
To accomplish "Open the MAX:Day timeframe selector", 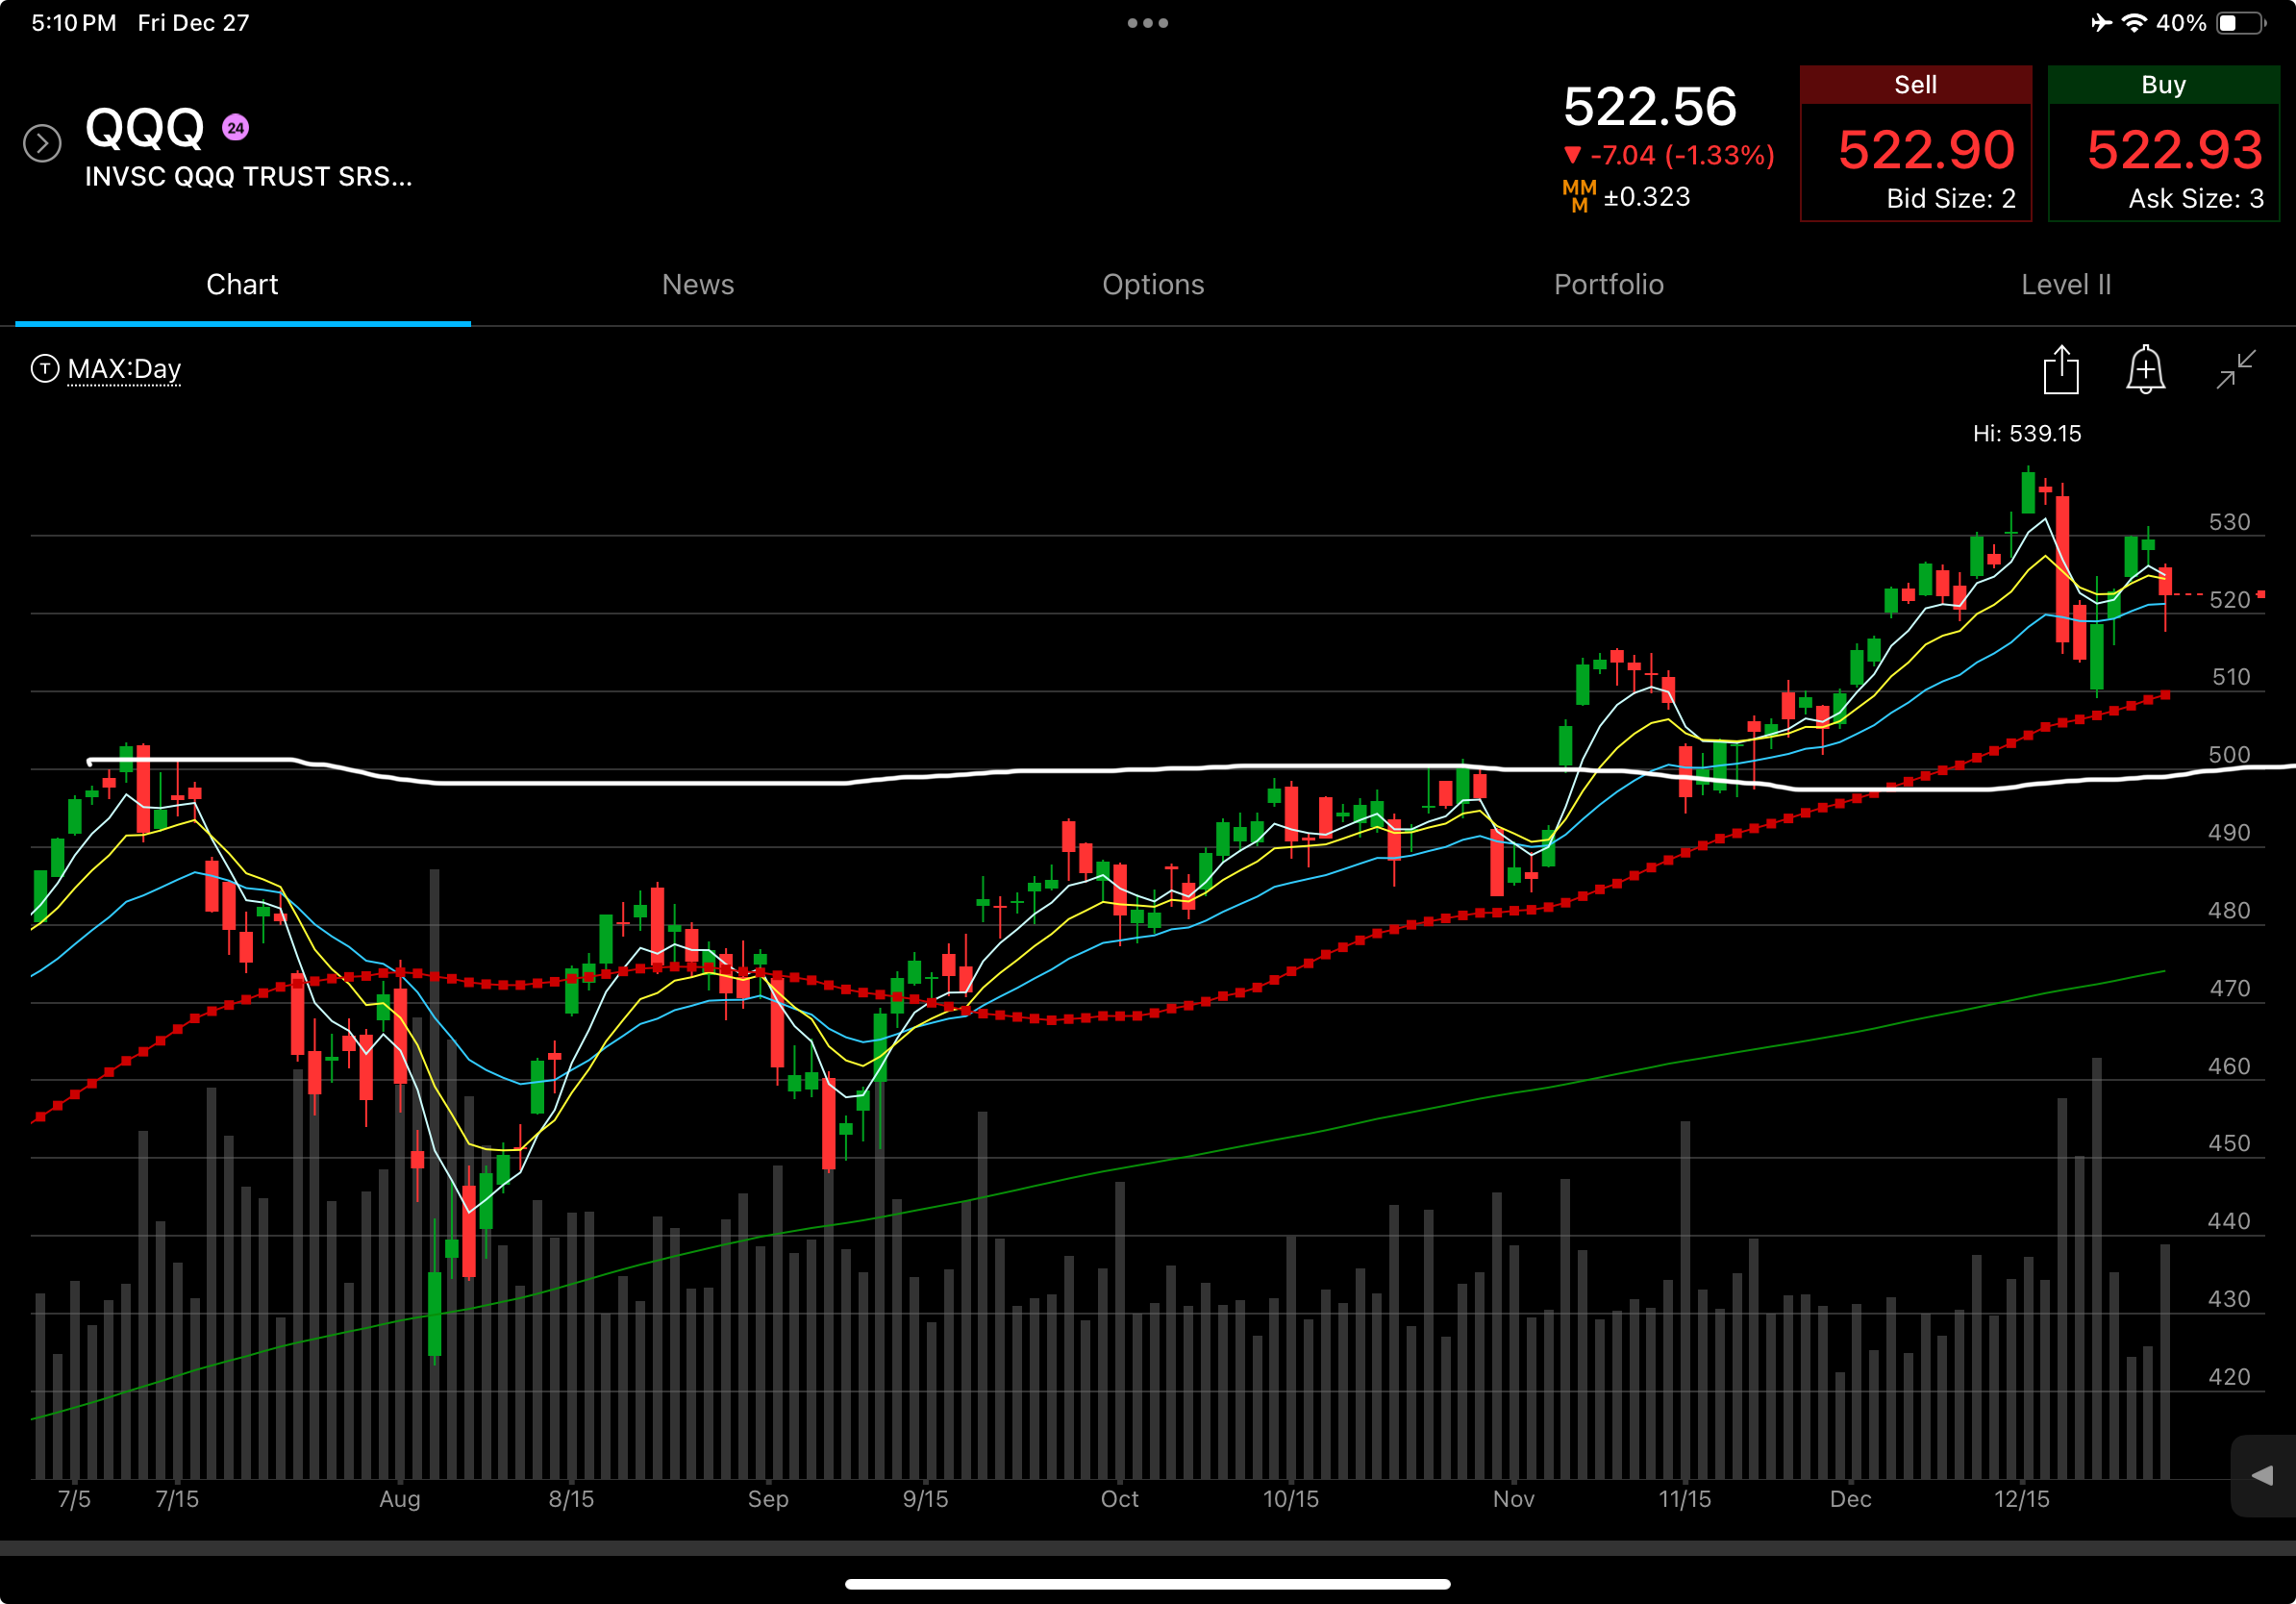I will 124,369.
